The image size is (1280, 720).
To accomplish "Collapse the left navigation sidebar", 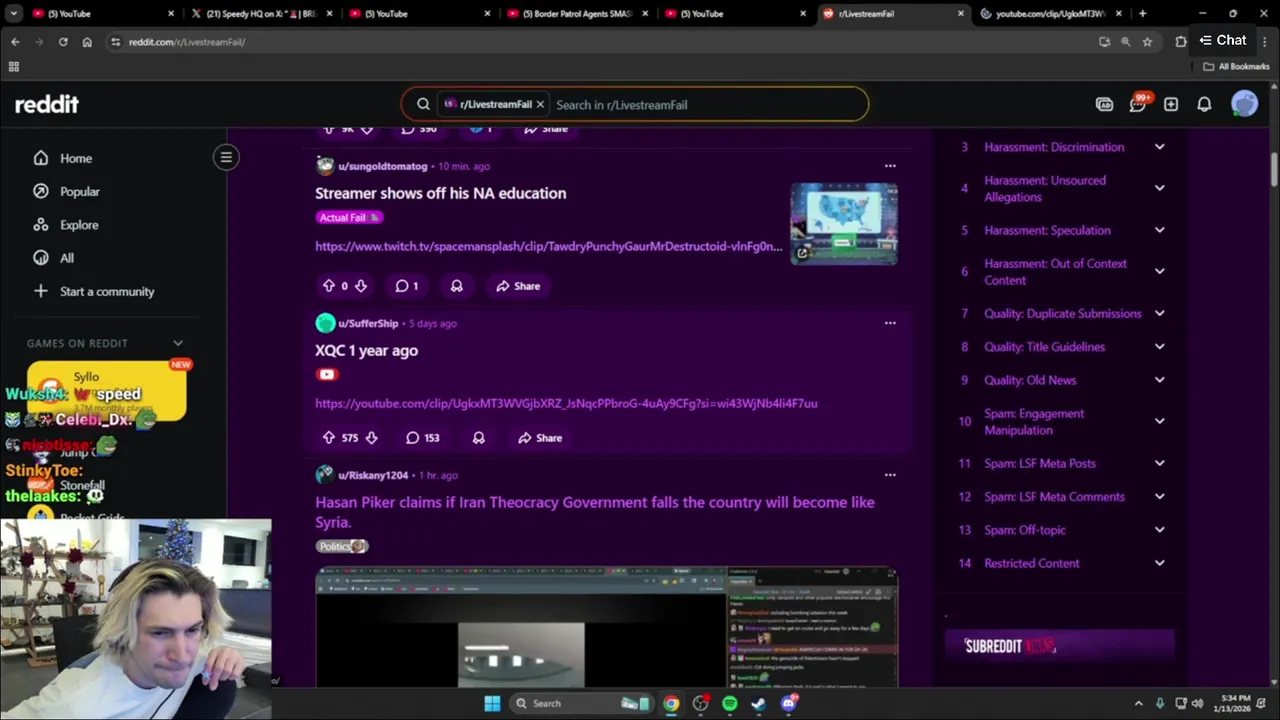I will tap(226, 157).
